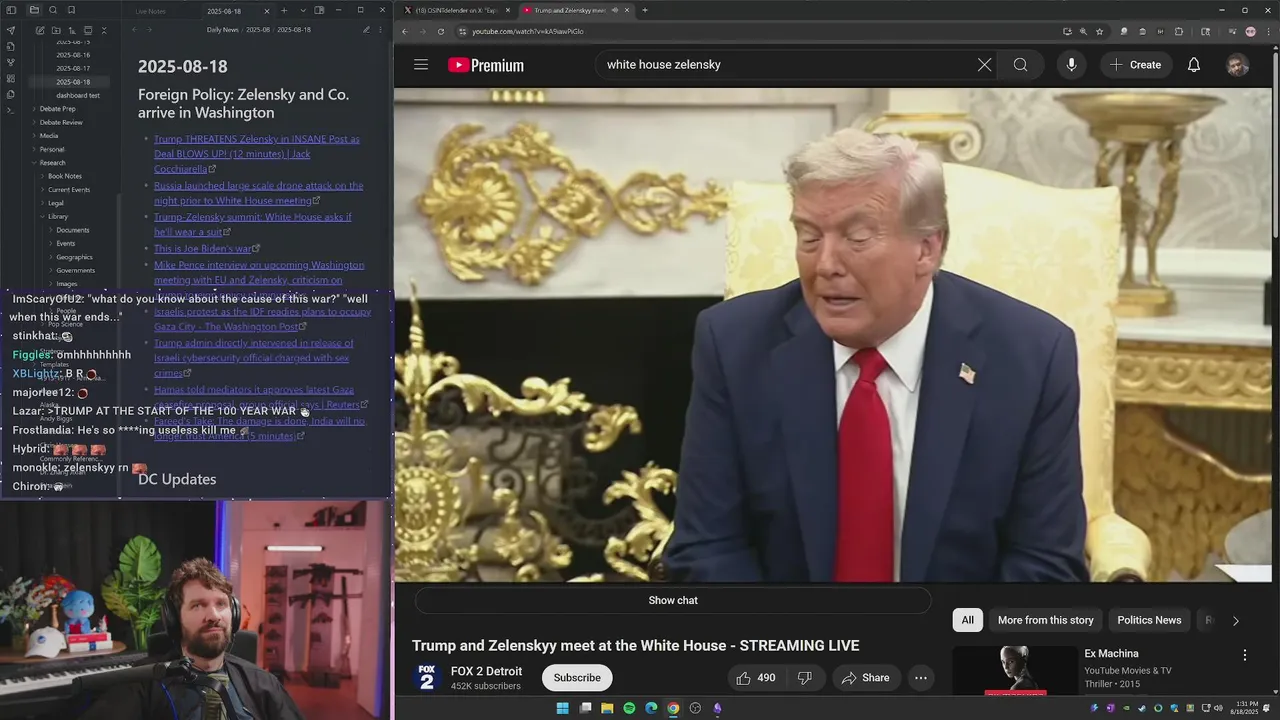Open the Trump THREATENS Zelensky note link
The width and height of the screenshot is (1280, 720).
pyautogui.click(x=256, y=154)
